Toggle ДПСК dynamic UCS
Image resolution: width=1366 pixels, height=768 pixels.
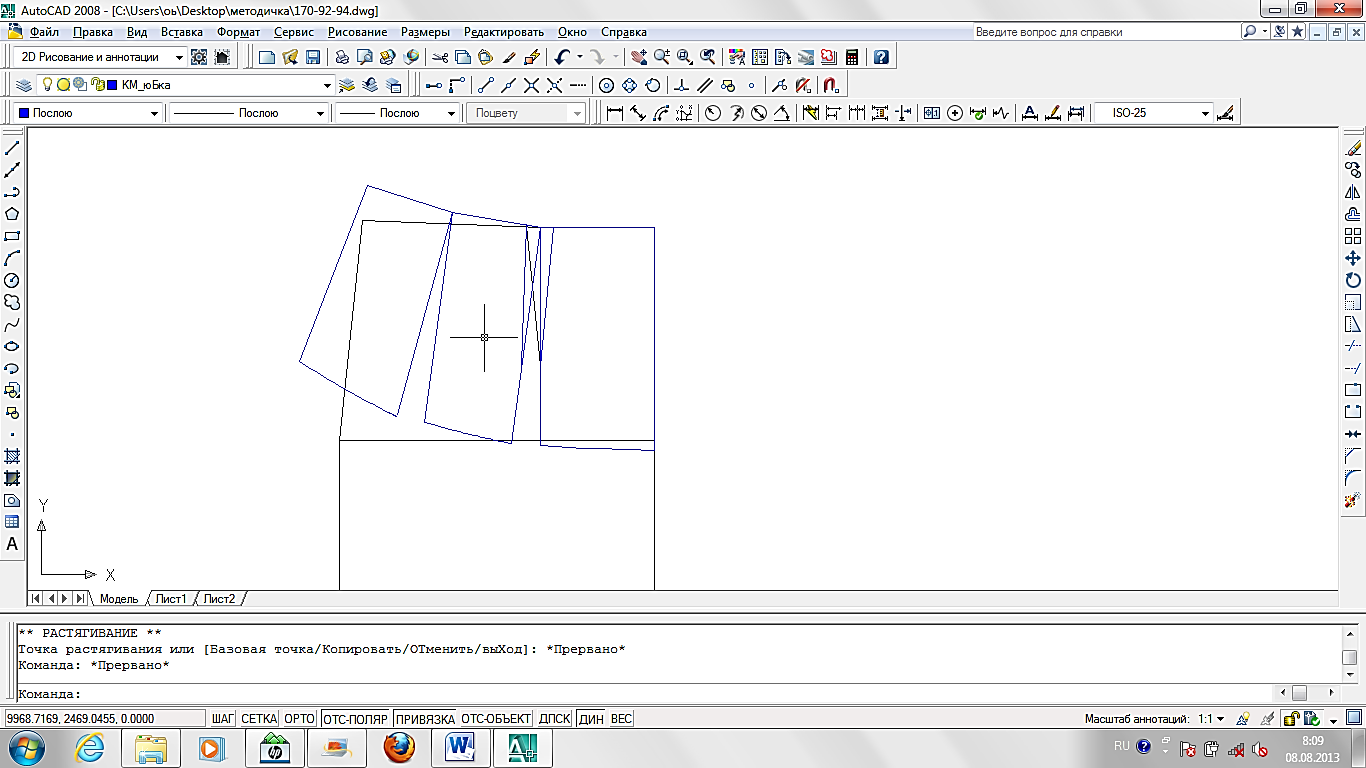(x=555, y=719)
